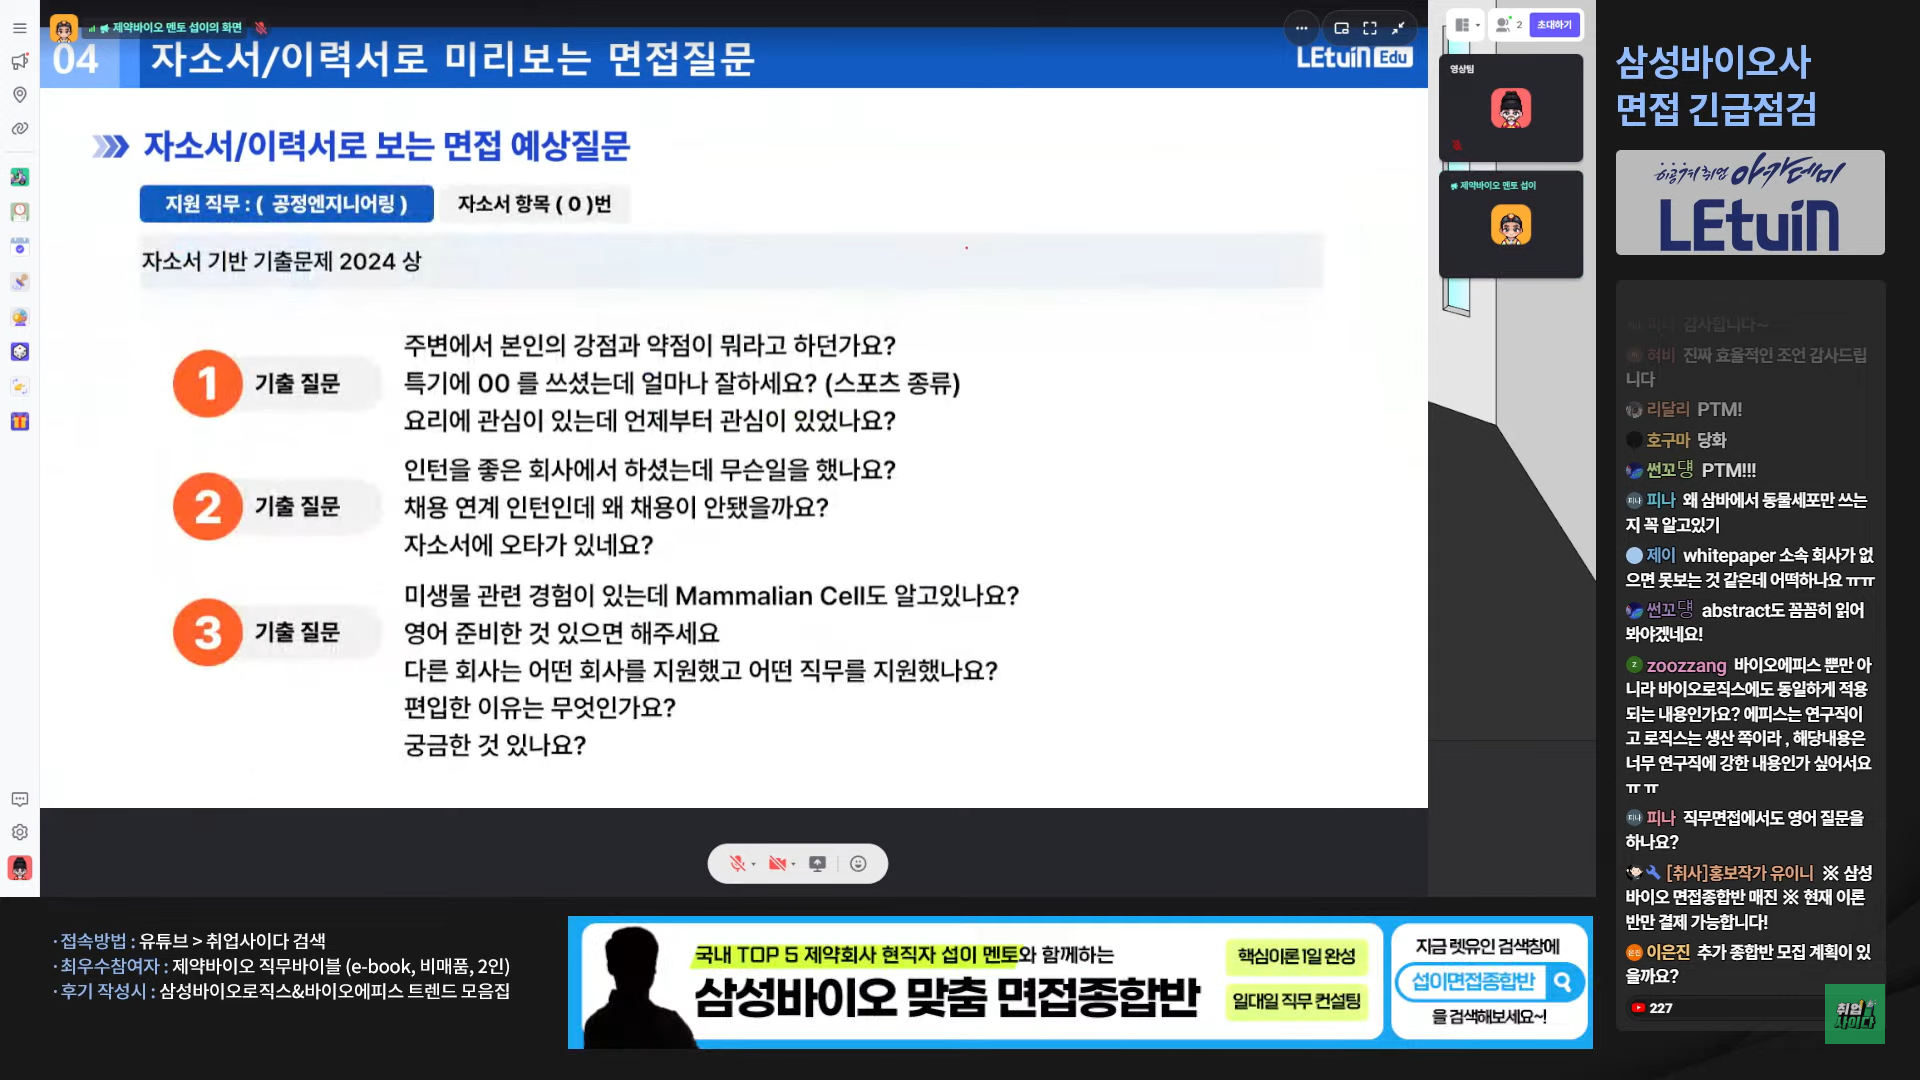Select the 영상팀 participant video tile
1920x1080 pixels.
[1510, 108]
